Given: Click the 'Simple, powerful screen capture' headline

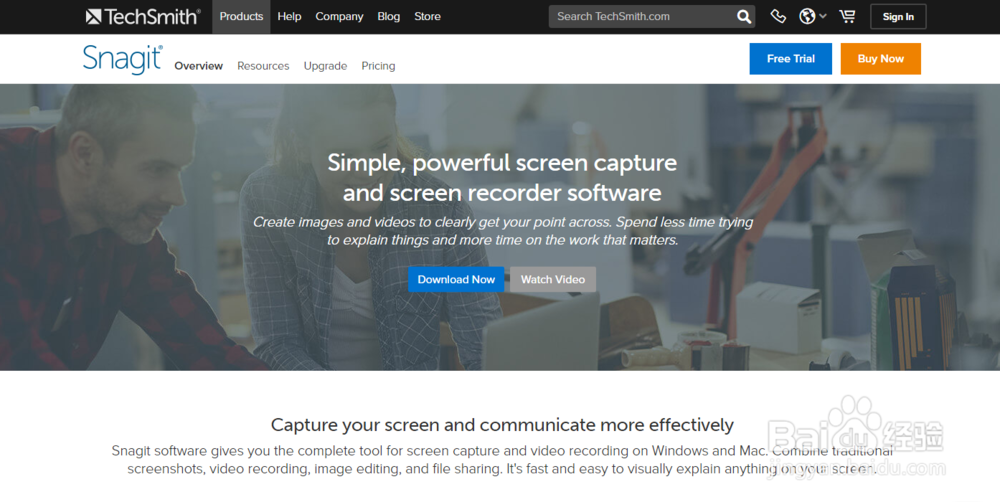Looking at the screenshot, I should [503, 177].
